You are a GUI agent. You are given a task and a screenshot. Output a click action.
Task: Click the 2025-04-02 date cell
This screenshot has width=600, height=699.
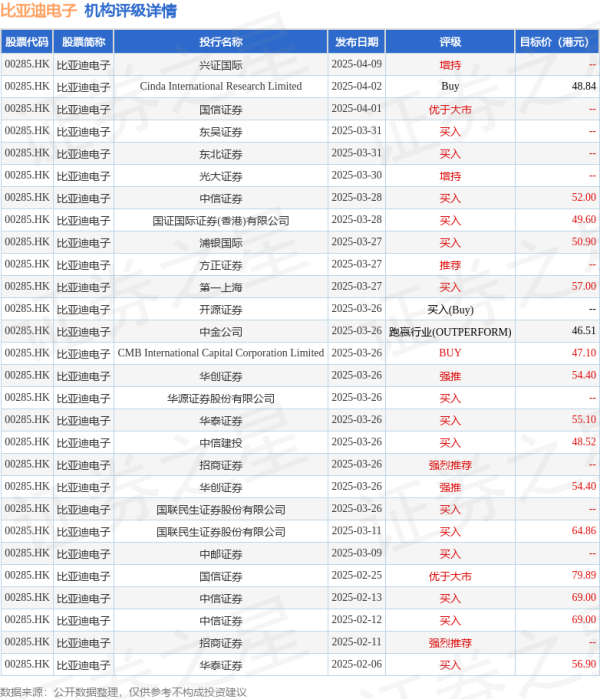(x=357, y=86)
